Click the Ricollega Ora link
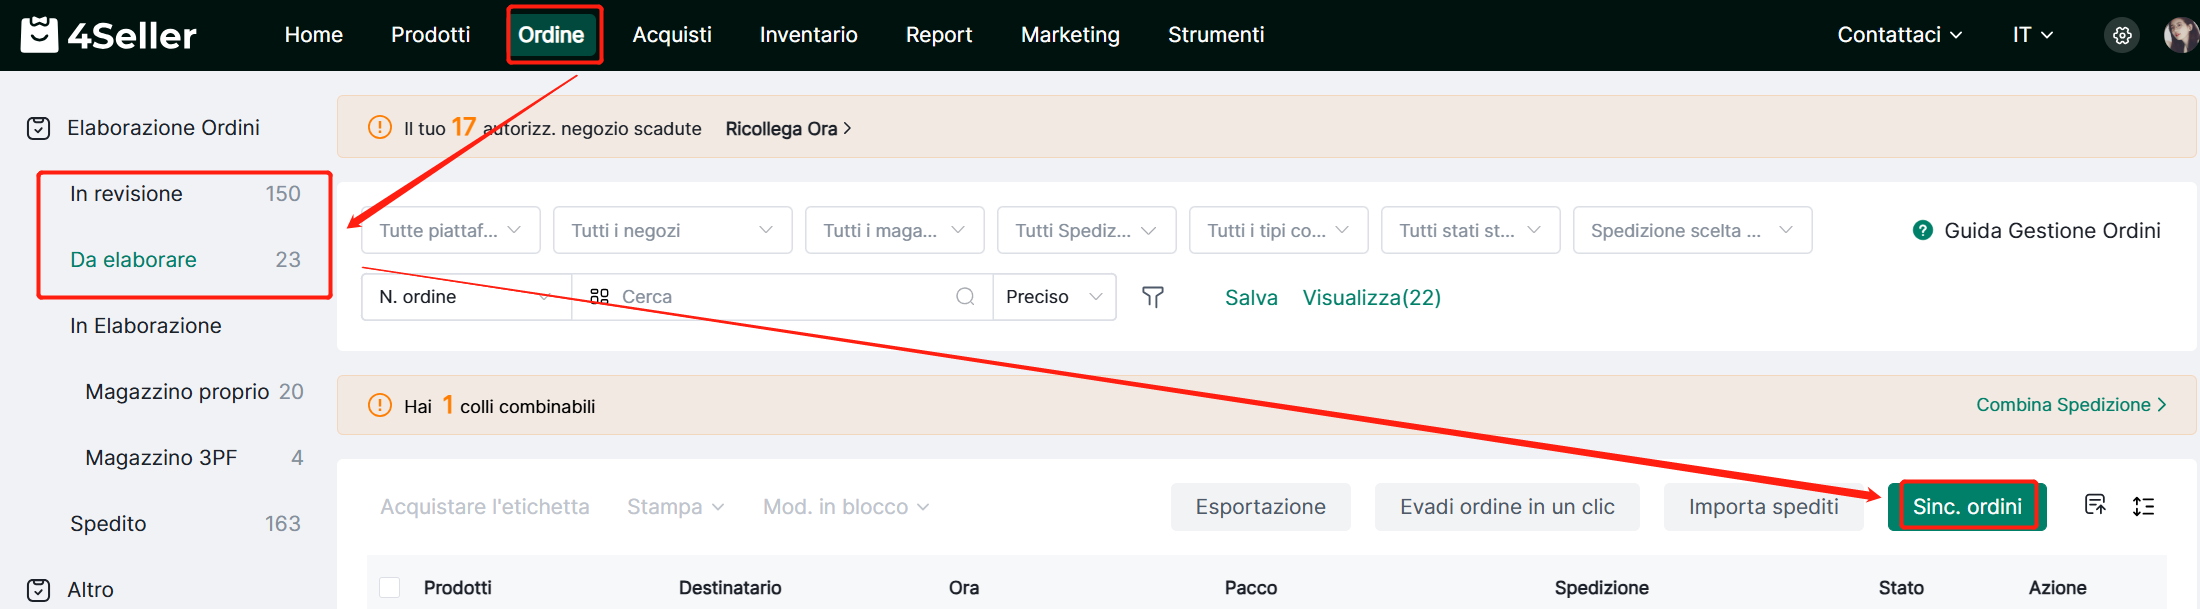 click(x=788, y=129)
